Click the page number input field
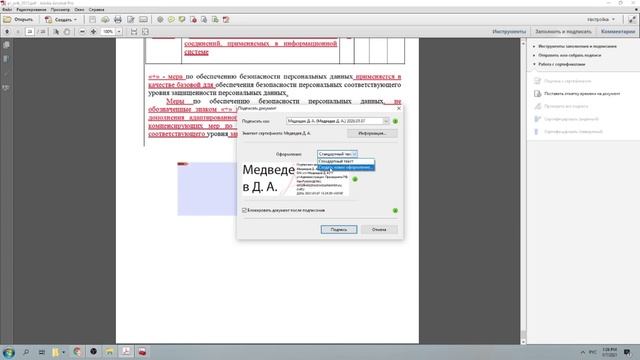This screenshot has height=360, width=640. (29, 31)
